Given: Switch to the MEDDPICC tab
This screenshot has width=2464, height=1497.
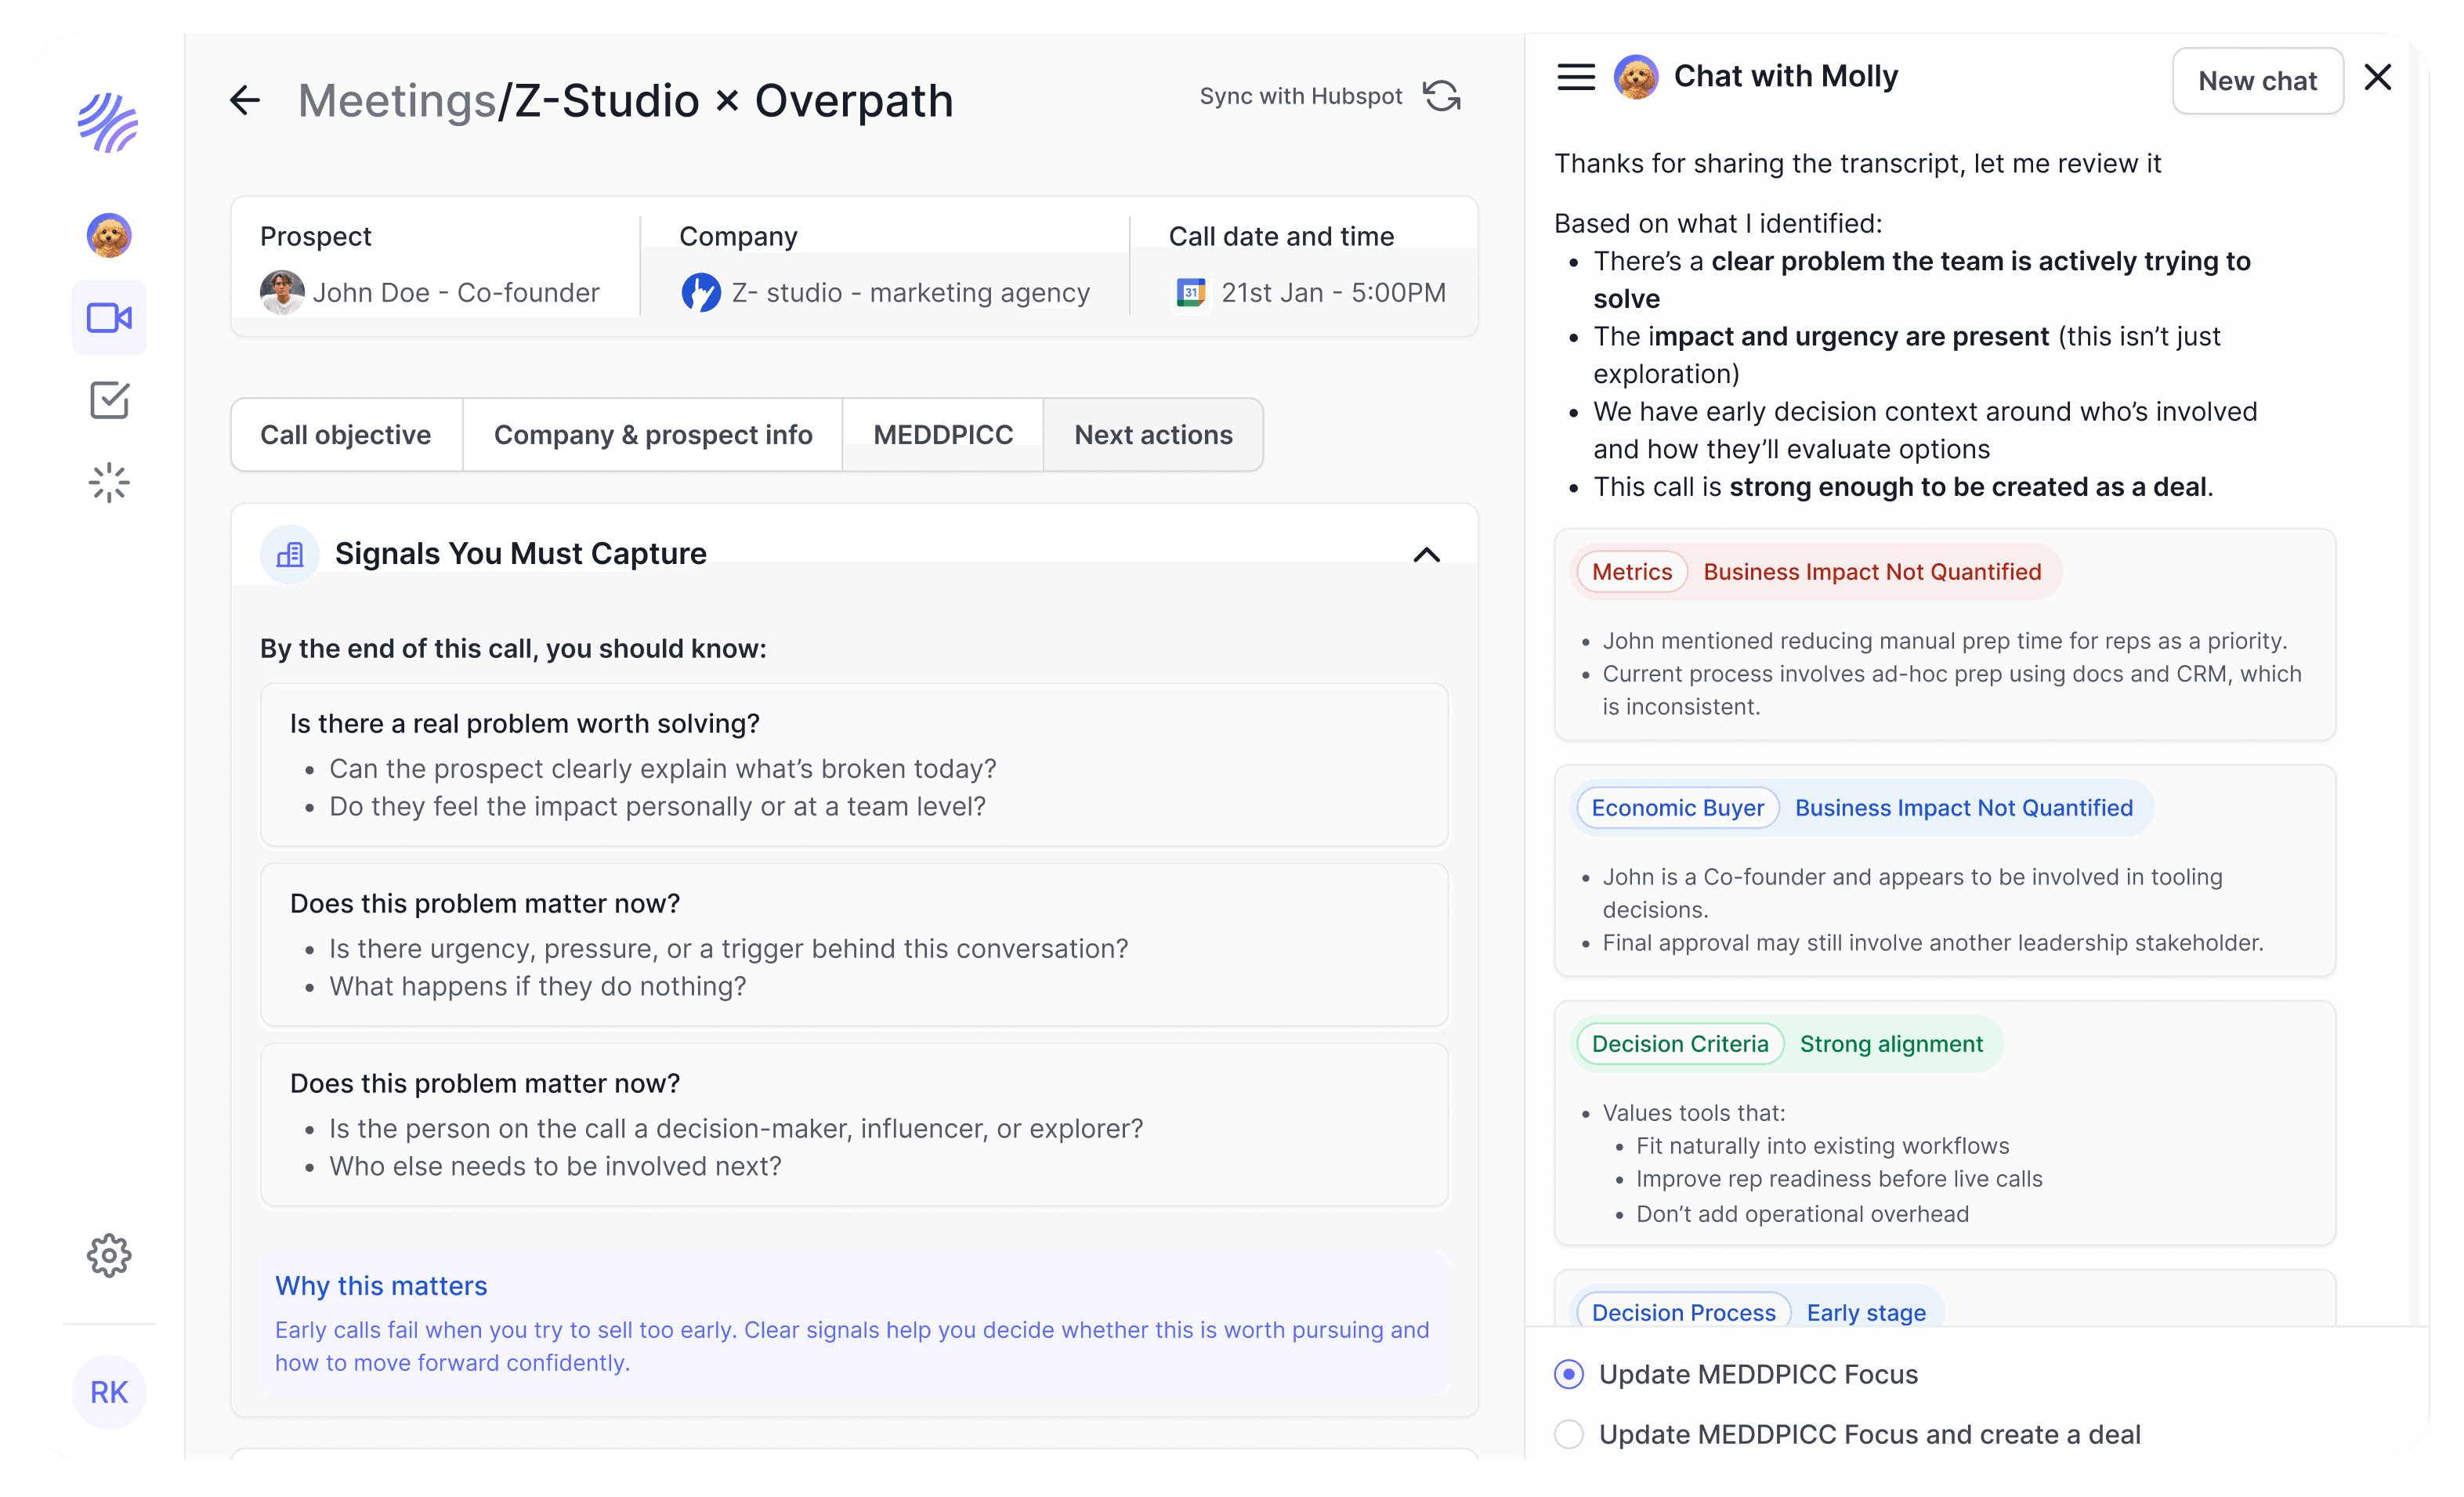Looking at the screenshot, I should click(942, 435).
